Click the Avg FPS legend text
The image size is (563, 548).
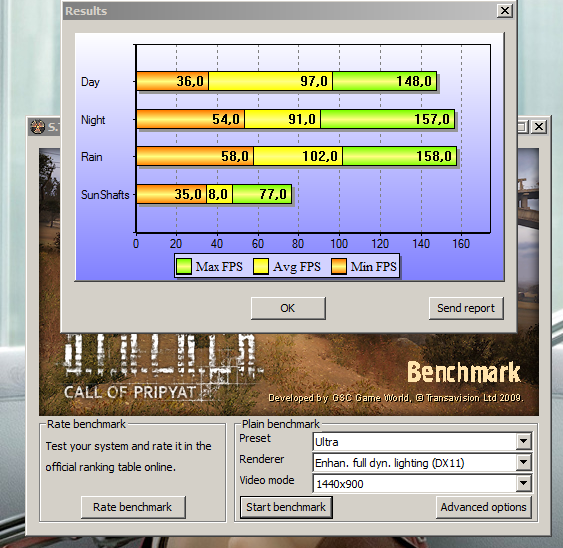[297, 267]
